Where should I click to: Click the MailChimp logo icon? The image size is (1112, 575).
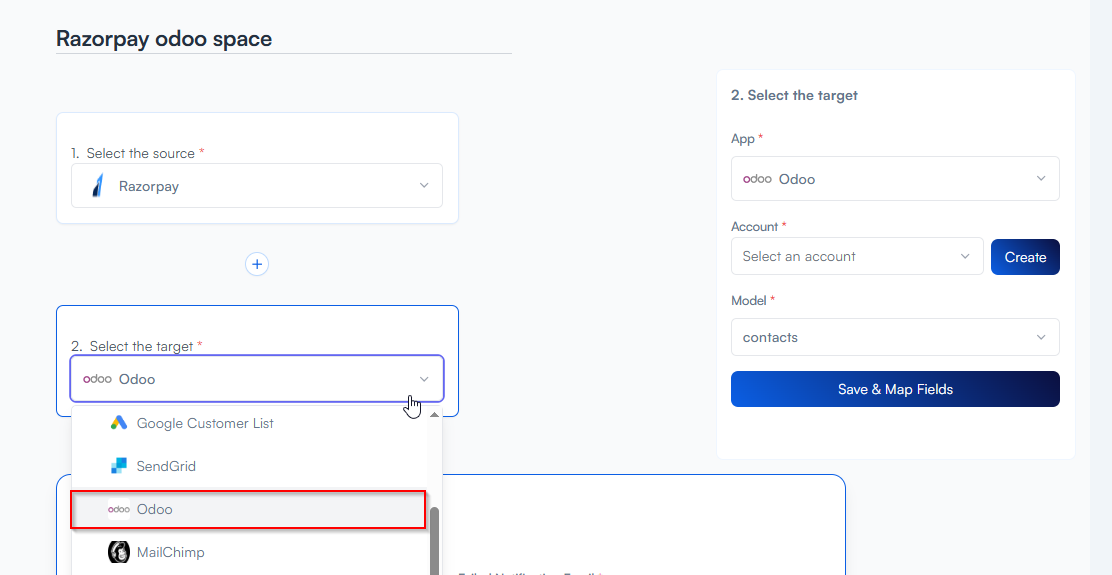[119, 552]
